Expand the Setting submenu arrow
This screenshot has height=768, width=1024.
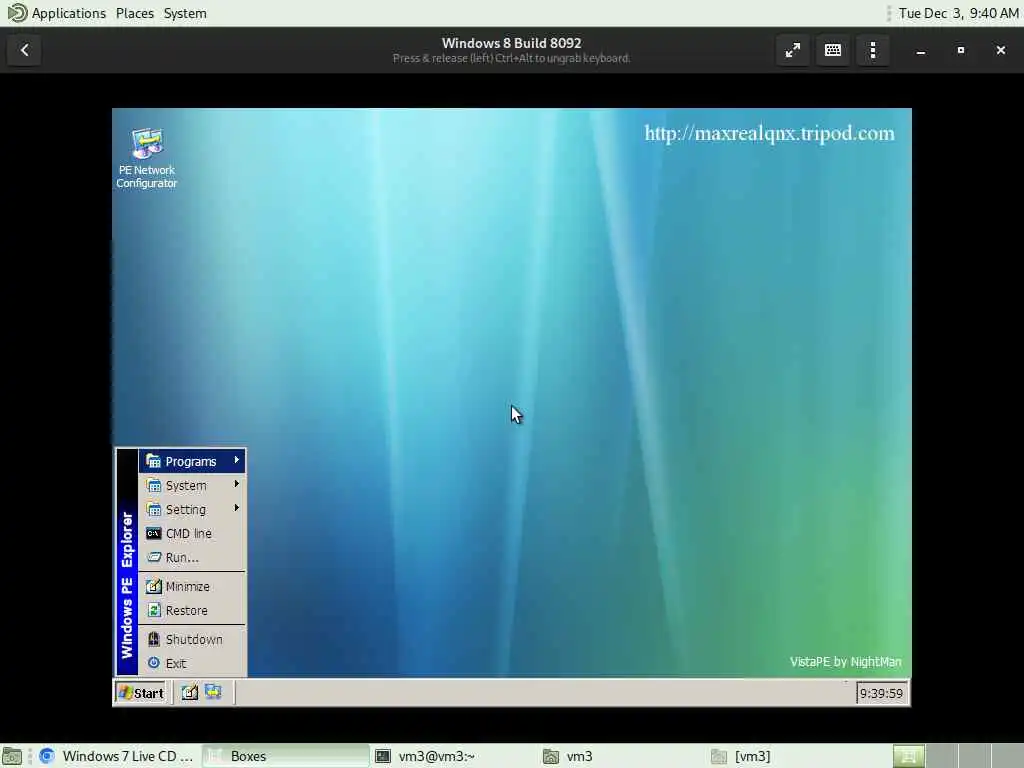[236, 508]
